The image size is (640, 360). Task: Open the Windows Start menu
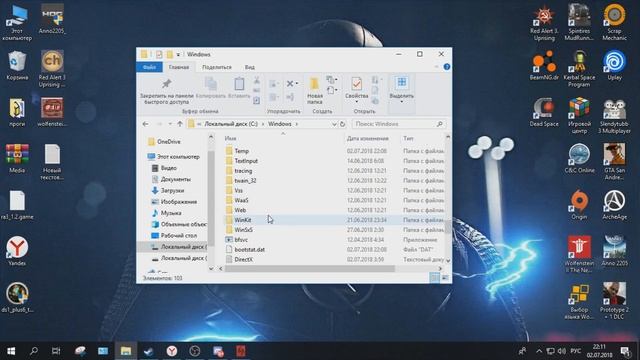point(11,351)
